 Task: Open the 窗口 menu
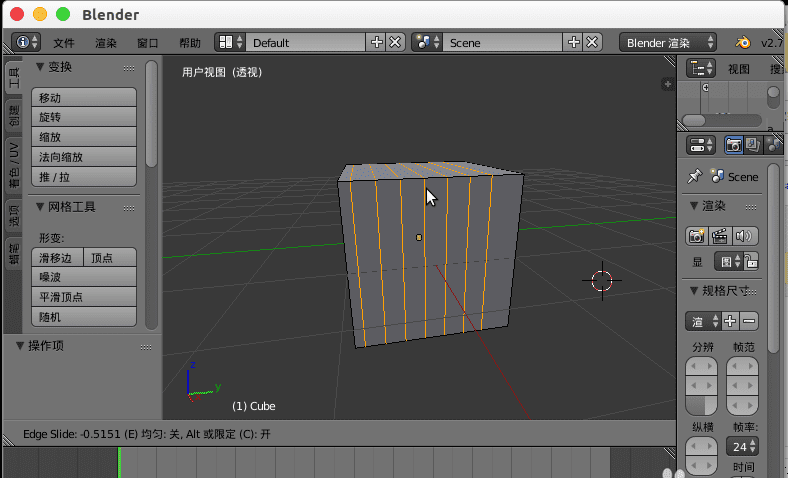pyautogui.click(x=148, y=43)
